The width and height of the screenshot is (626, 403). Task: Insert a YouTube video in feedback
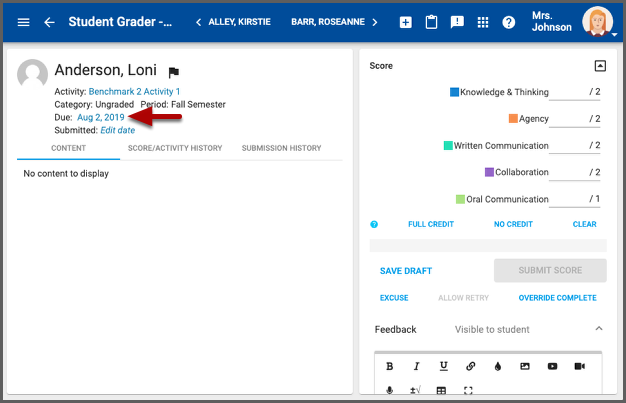[x=552, y=366]
